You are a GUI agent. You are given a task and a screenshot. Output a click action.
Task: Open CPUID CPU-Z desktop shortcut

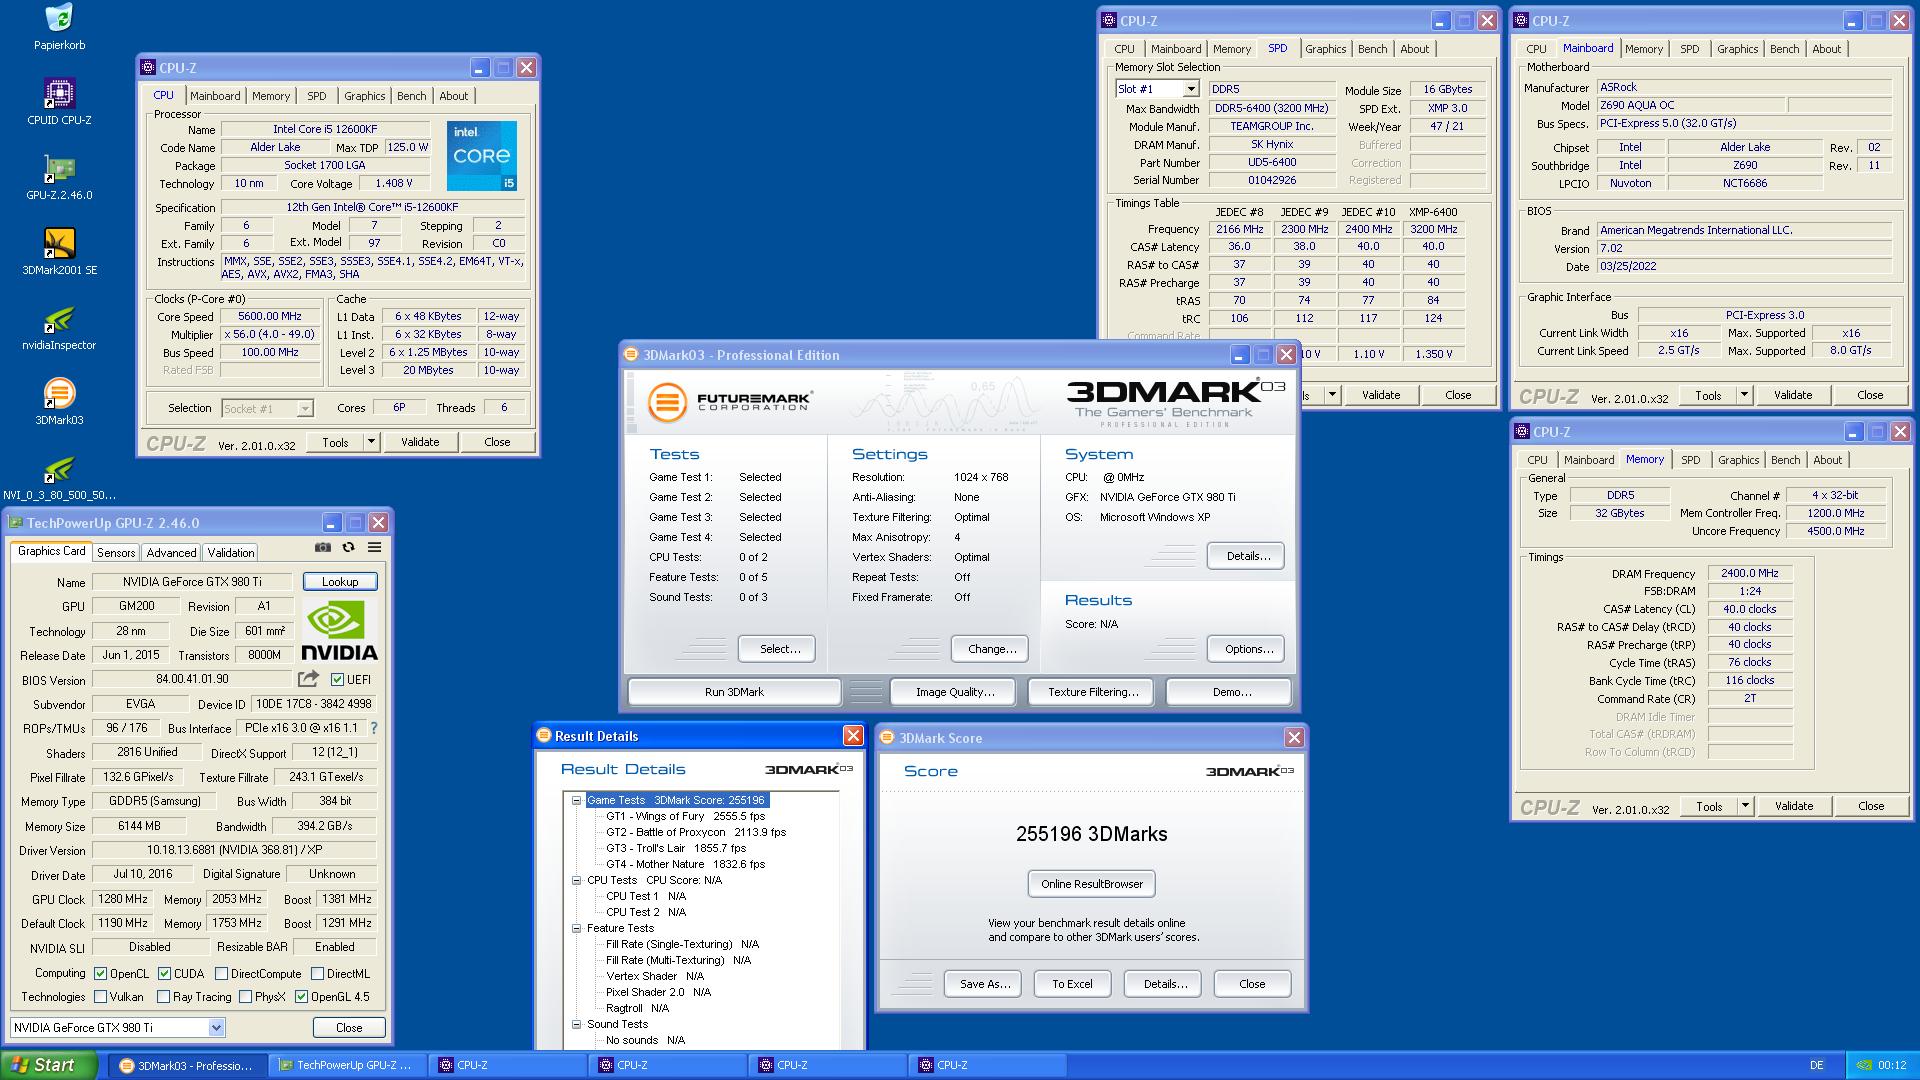click(59, 101)
